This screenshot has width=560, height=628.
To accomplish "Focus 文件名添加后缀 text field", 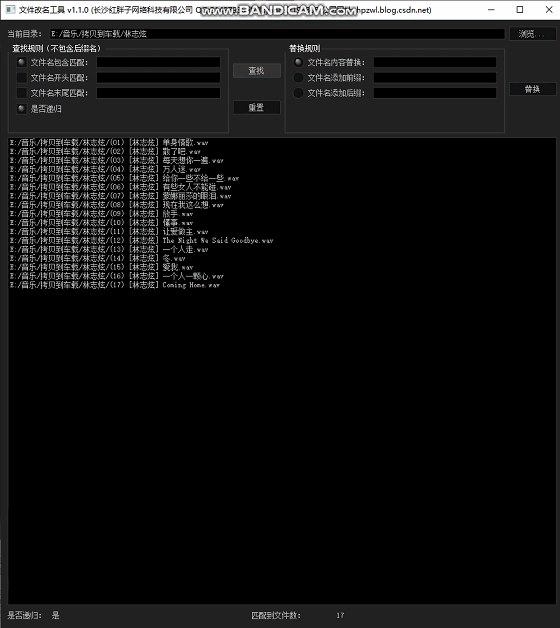I will click(x=435, y=93).
